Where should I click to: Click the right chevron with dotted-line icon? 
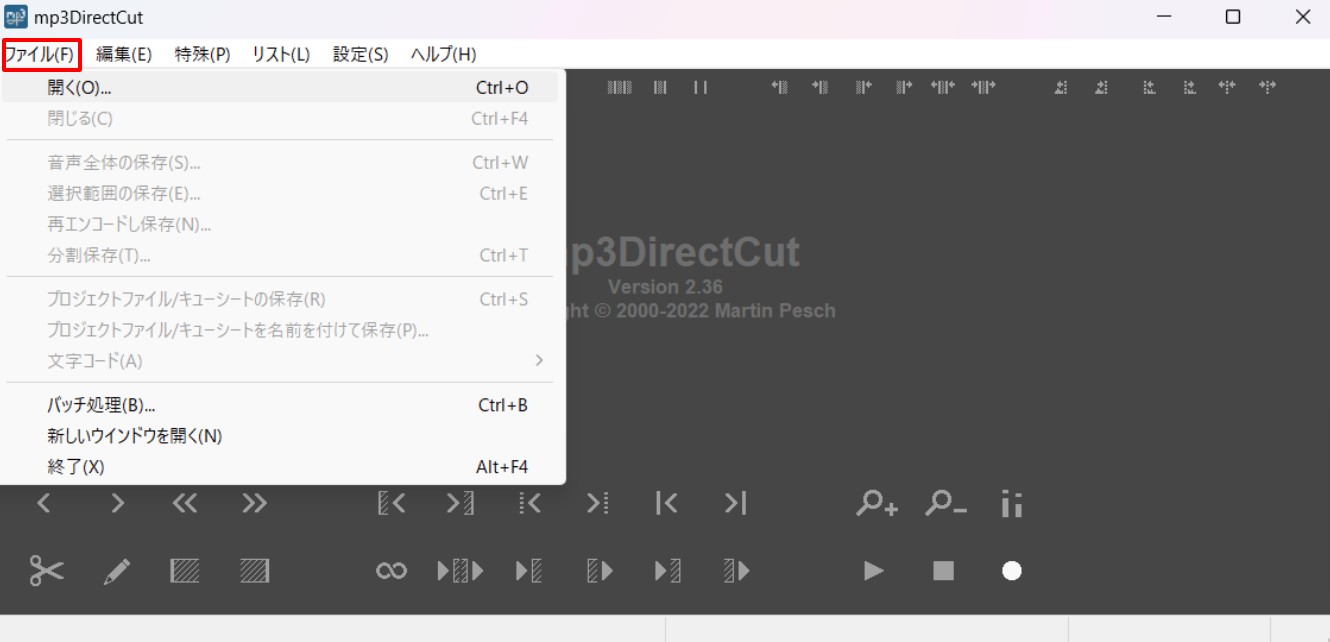coord(598,503)
